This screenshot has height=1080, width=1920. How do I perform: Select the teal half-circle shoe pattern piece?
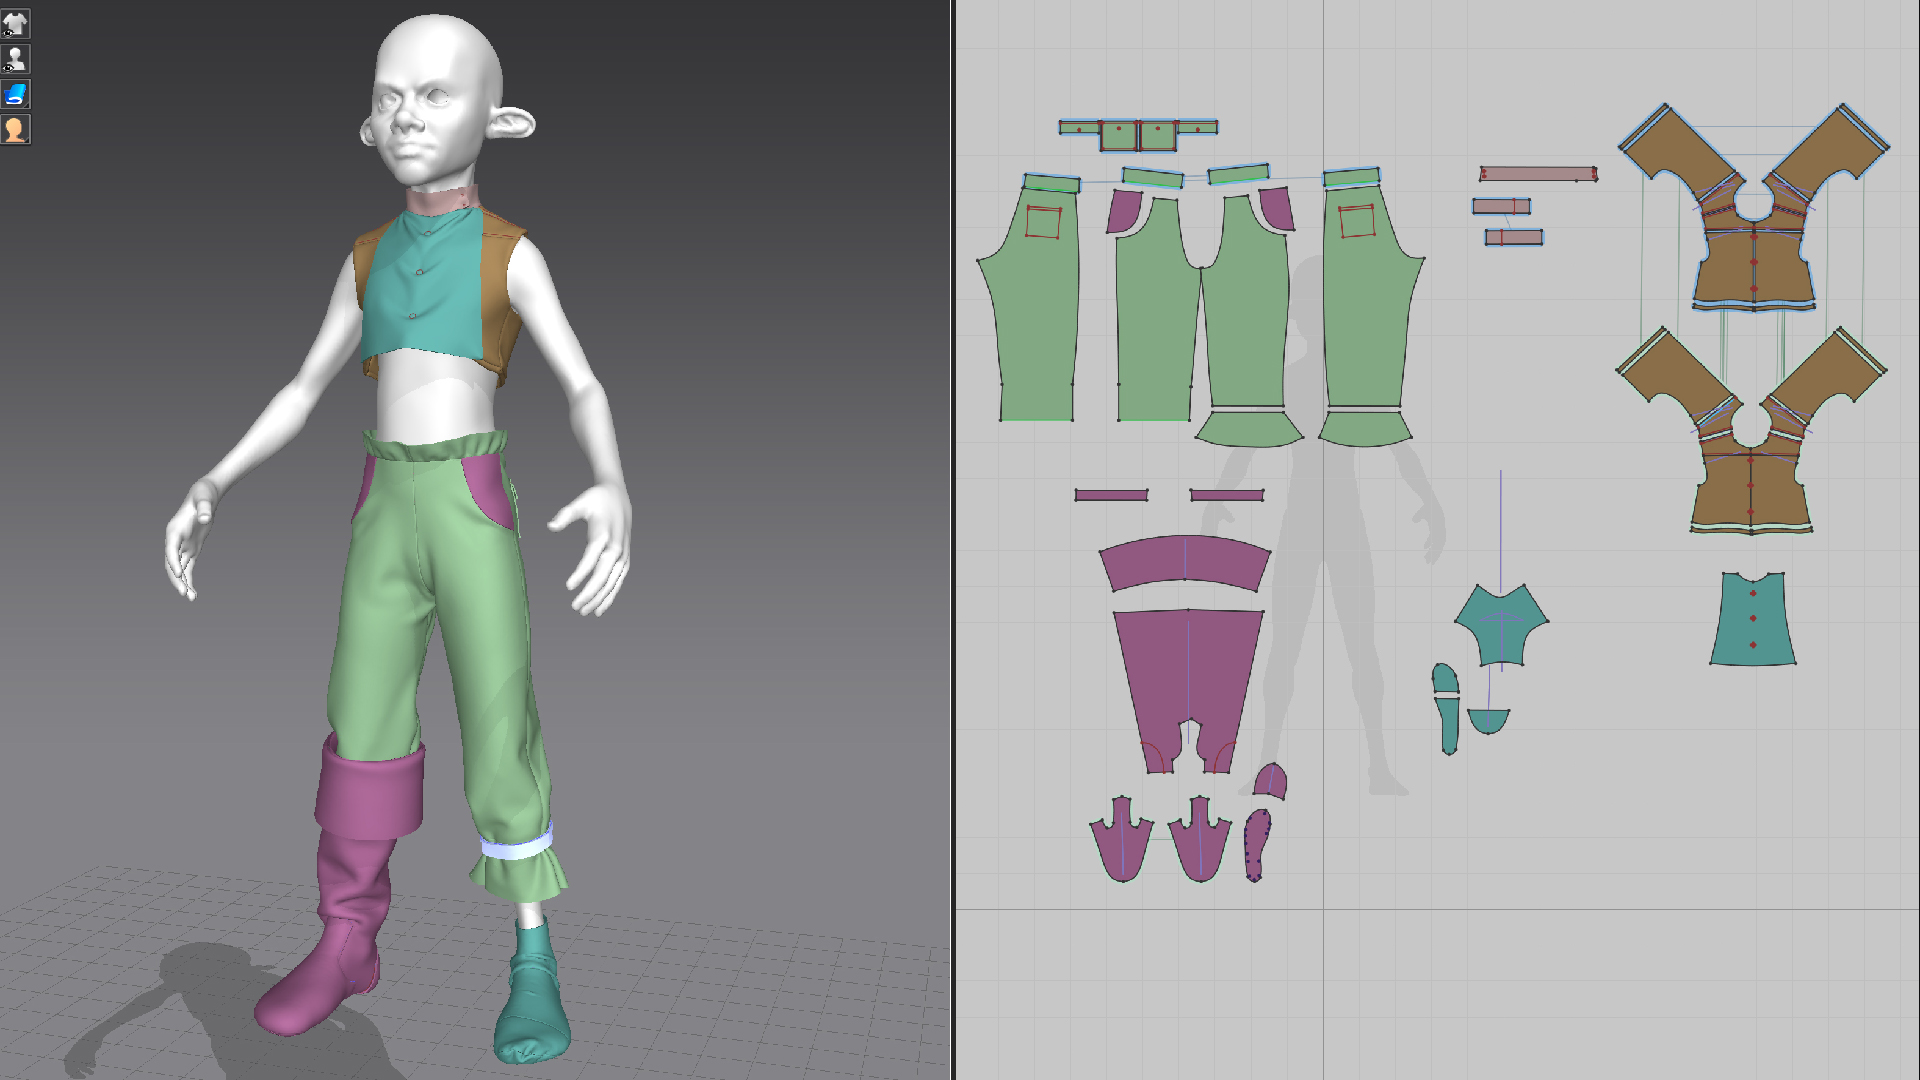pos(1488,720)
